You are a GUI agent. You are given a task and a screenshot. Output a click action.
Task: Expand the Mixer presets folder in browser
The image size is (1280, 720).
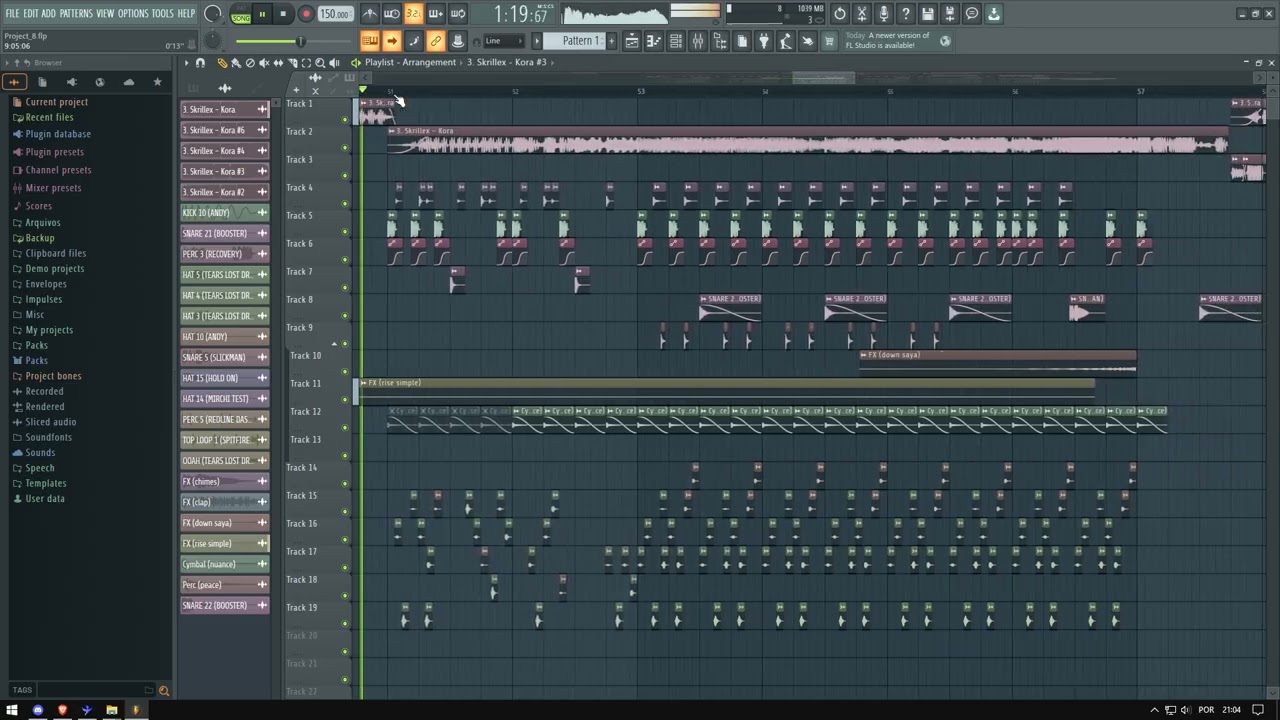53,188
